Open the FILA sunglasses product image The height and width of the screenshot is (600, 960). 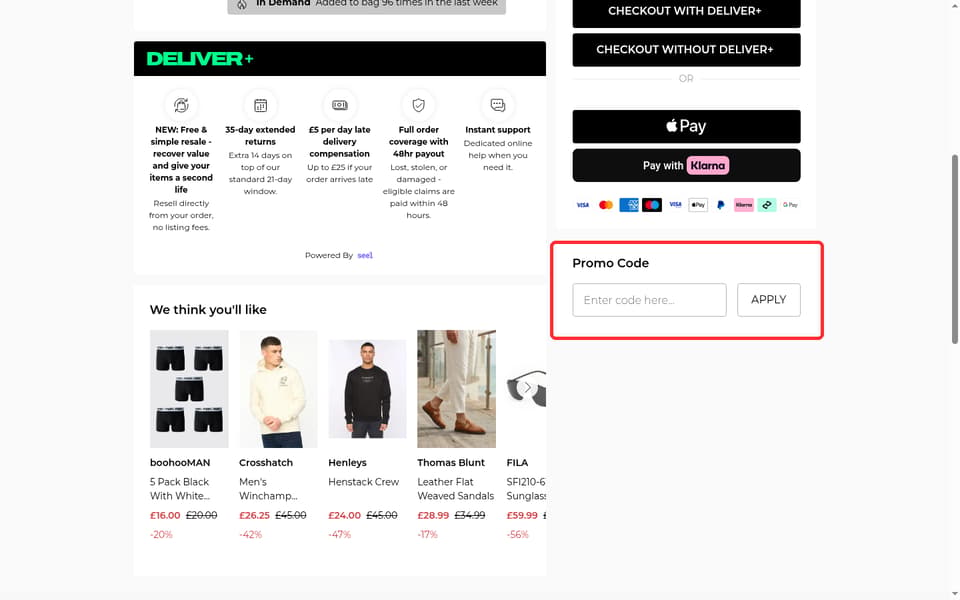(x=526, y=389)
